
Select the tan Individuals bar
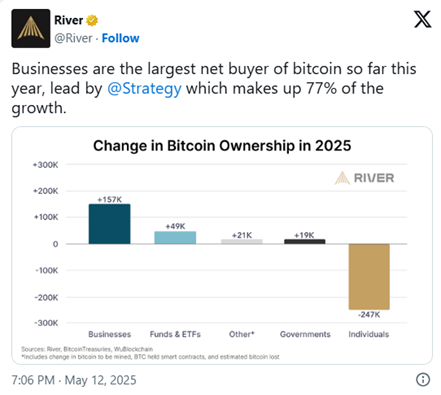(x=369, y=277)
